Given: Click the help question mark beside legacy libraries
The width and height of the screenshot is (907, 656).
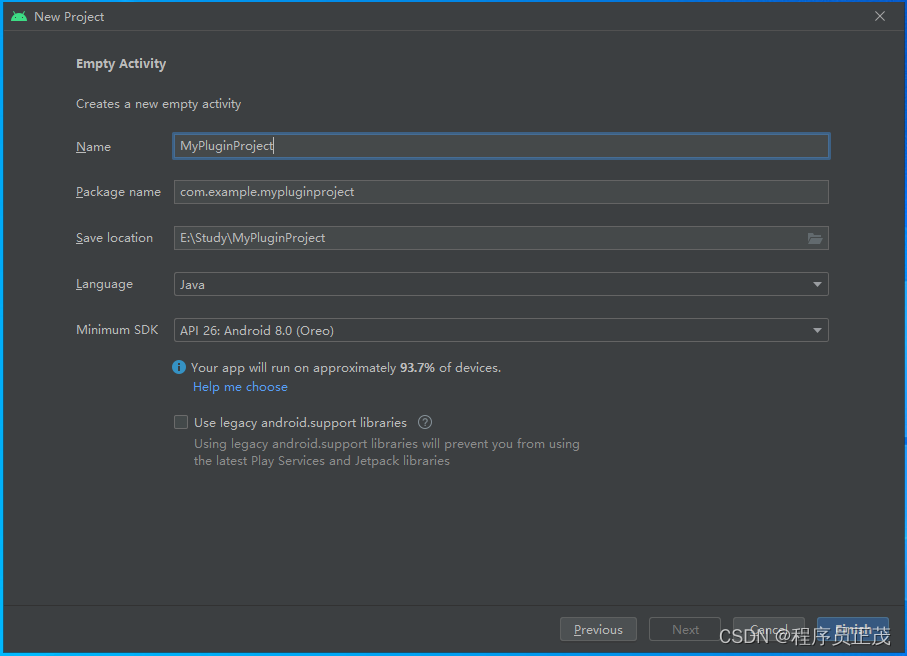Looking at the screenshot, I should (424, 422).
